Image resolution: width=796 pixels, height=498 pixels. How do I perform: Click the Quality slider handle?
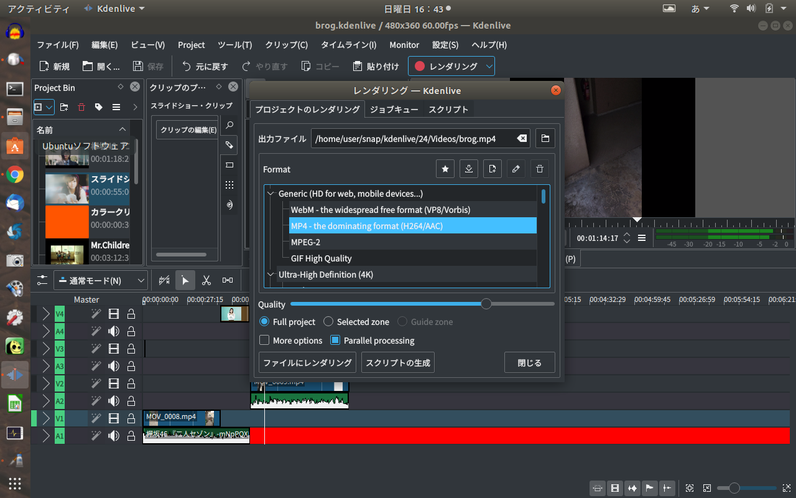click(486, 304)
